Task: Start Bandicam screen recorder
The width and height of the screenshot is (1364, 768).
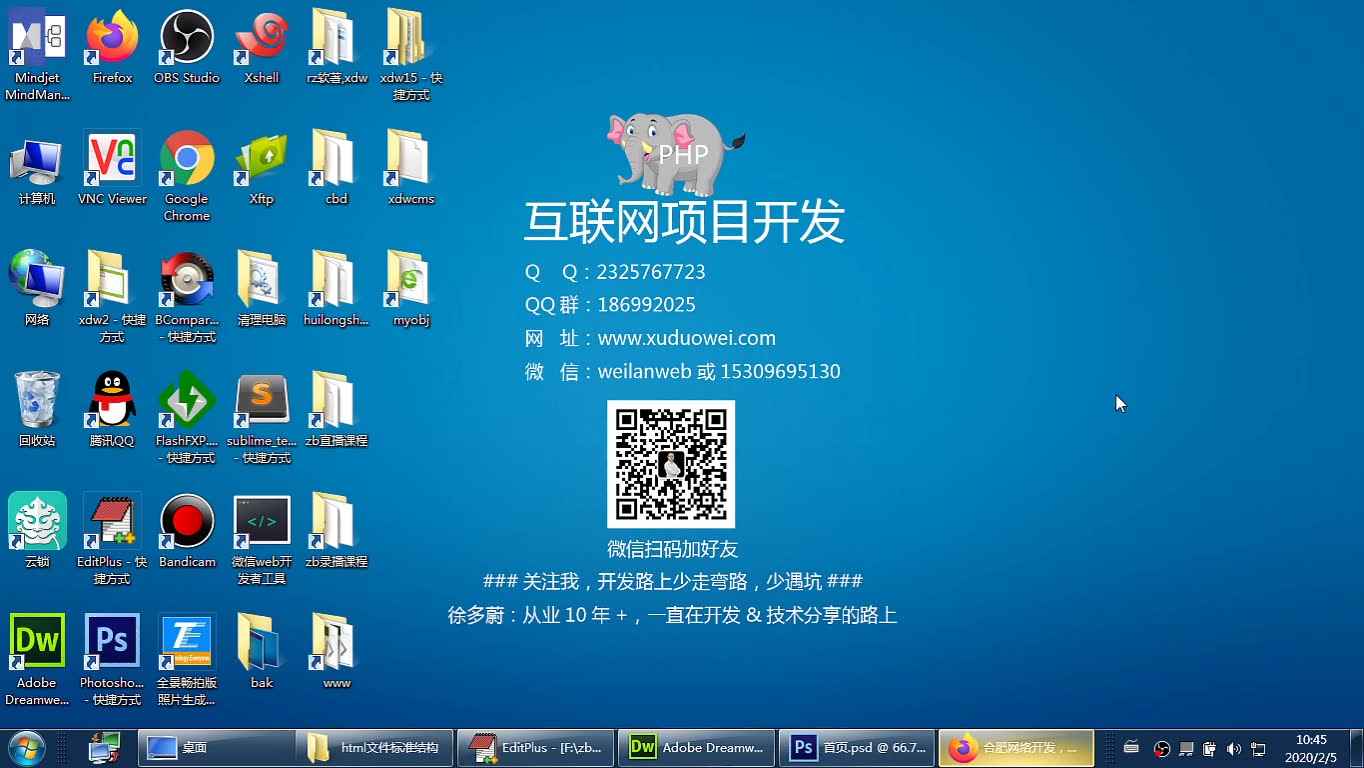Action: click(x=186, y=518)
